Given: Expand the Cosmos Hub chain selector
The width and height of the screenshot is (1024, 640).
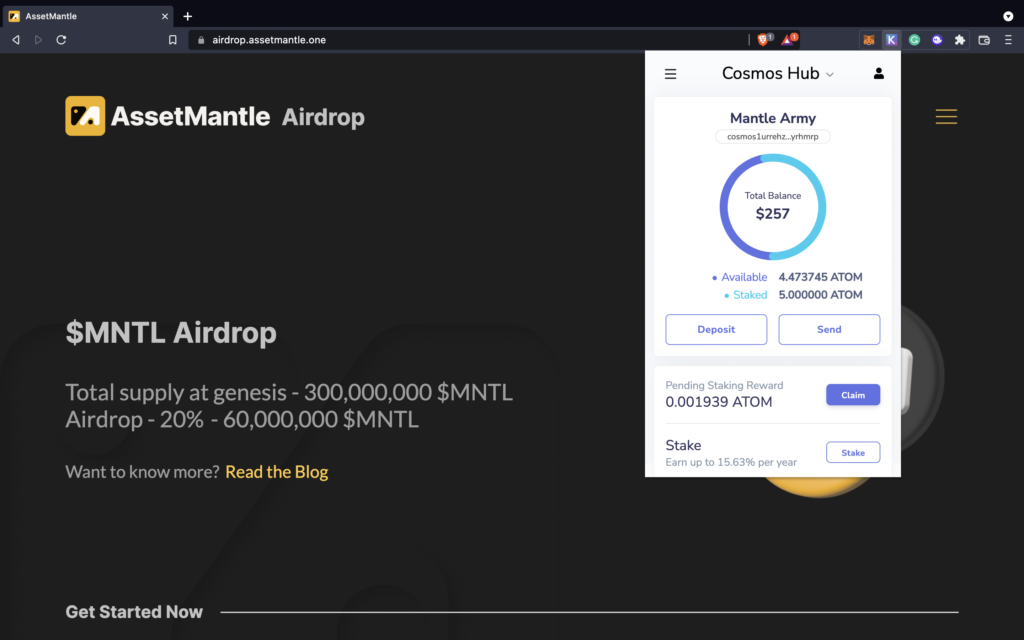Looking at the screenshot, I should coord(778,74).
